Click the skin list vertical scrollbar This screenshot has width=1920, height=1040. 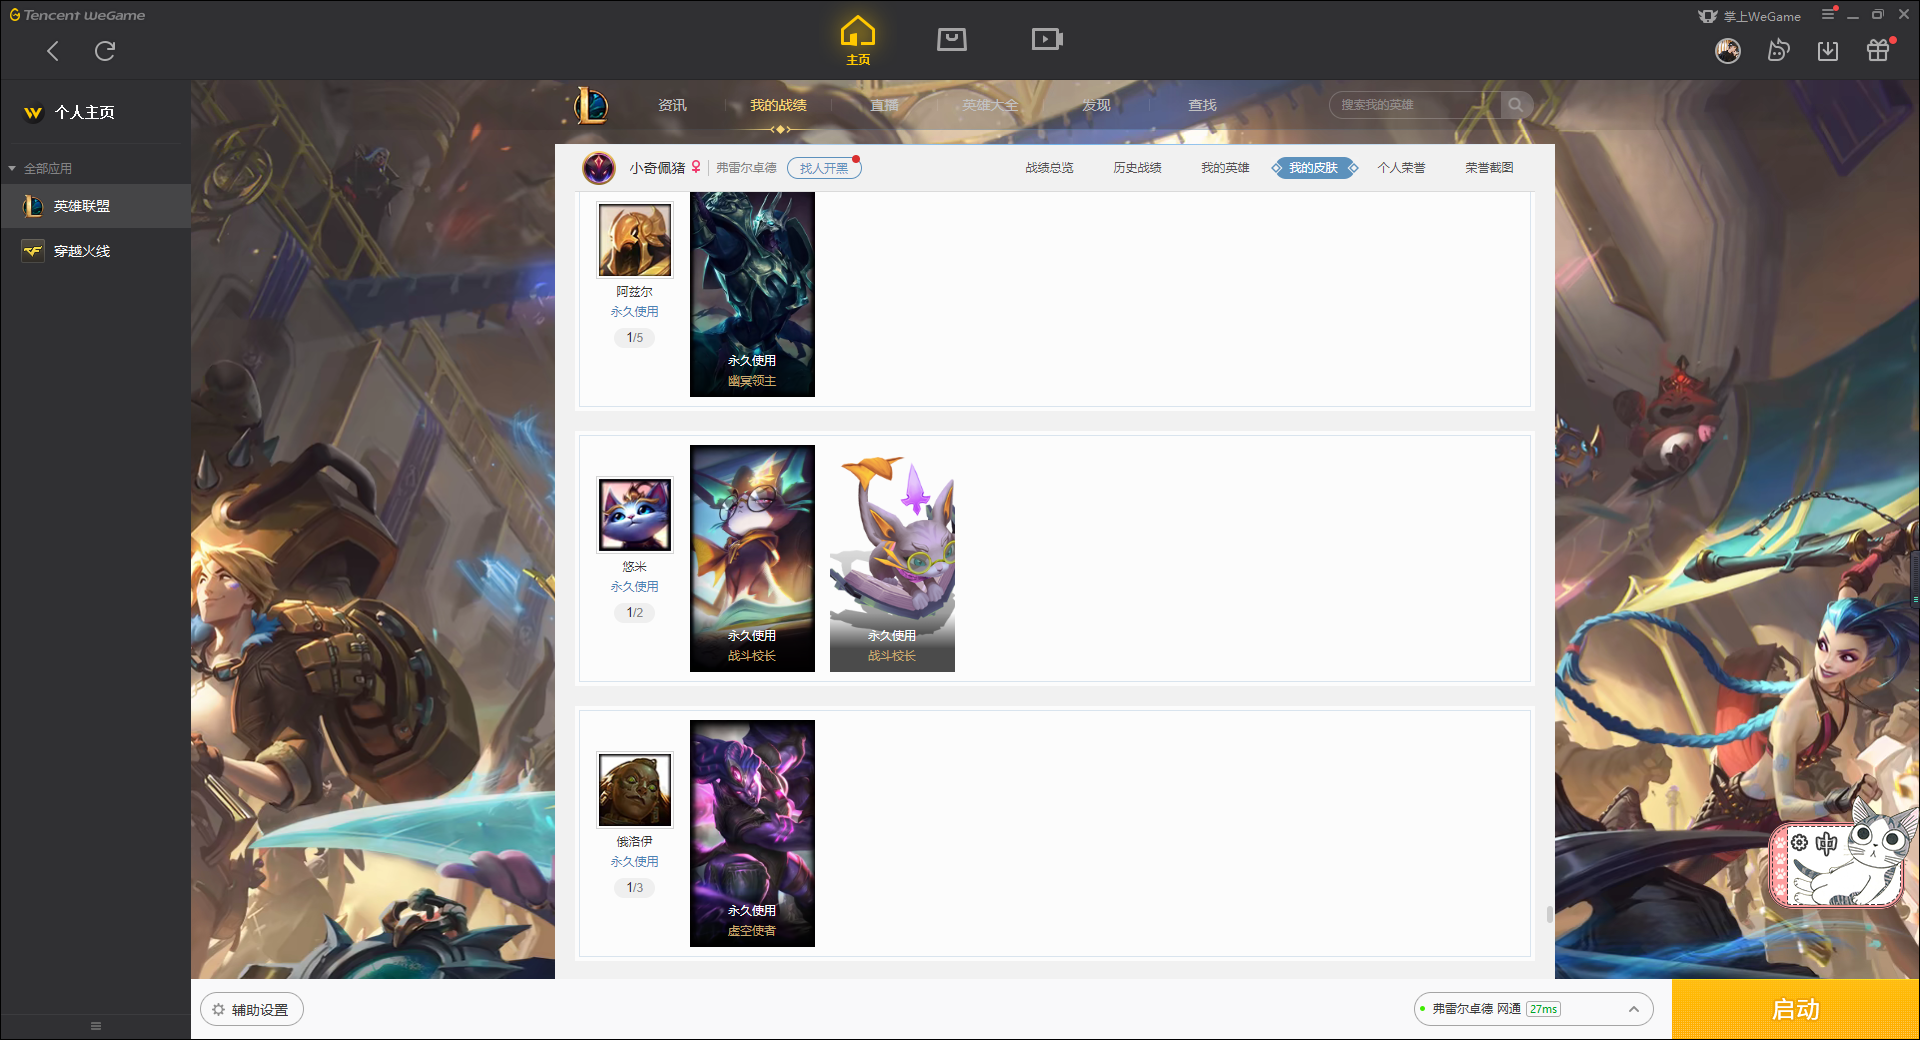tap(1549, 915)
